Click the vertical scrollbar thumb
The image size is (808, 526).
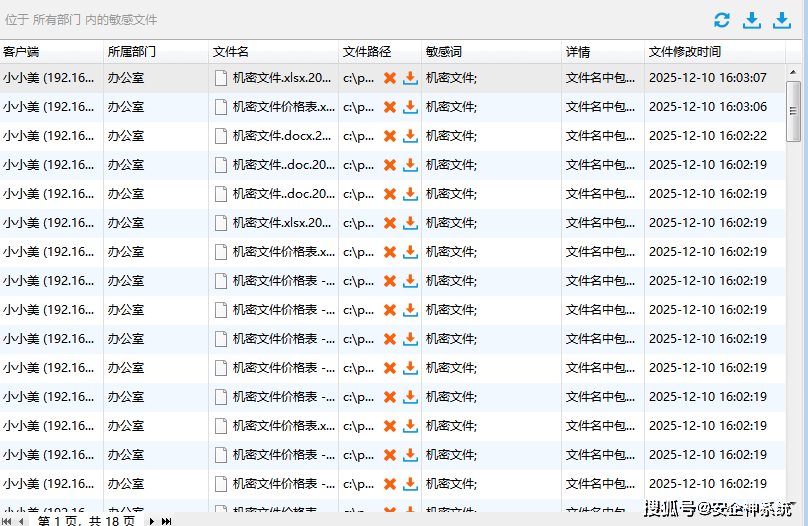coord(793,111)
